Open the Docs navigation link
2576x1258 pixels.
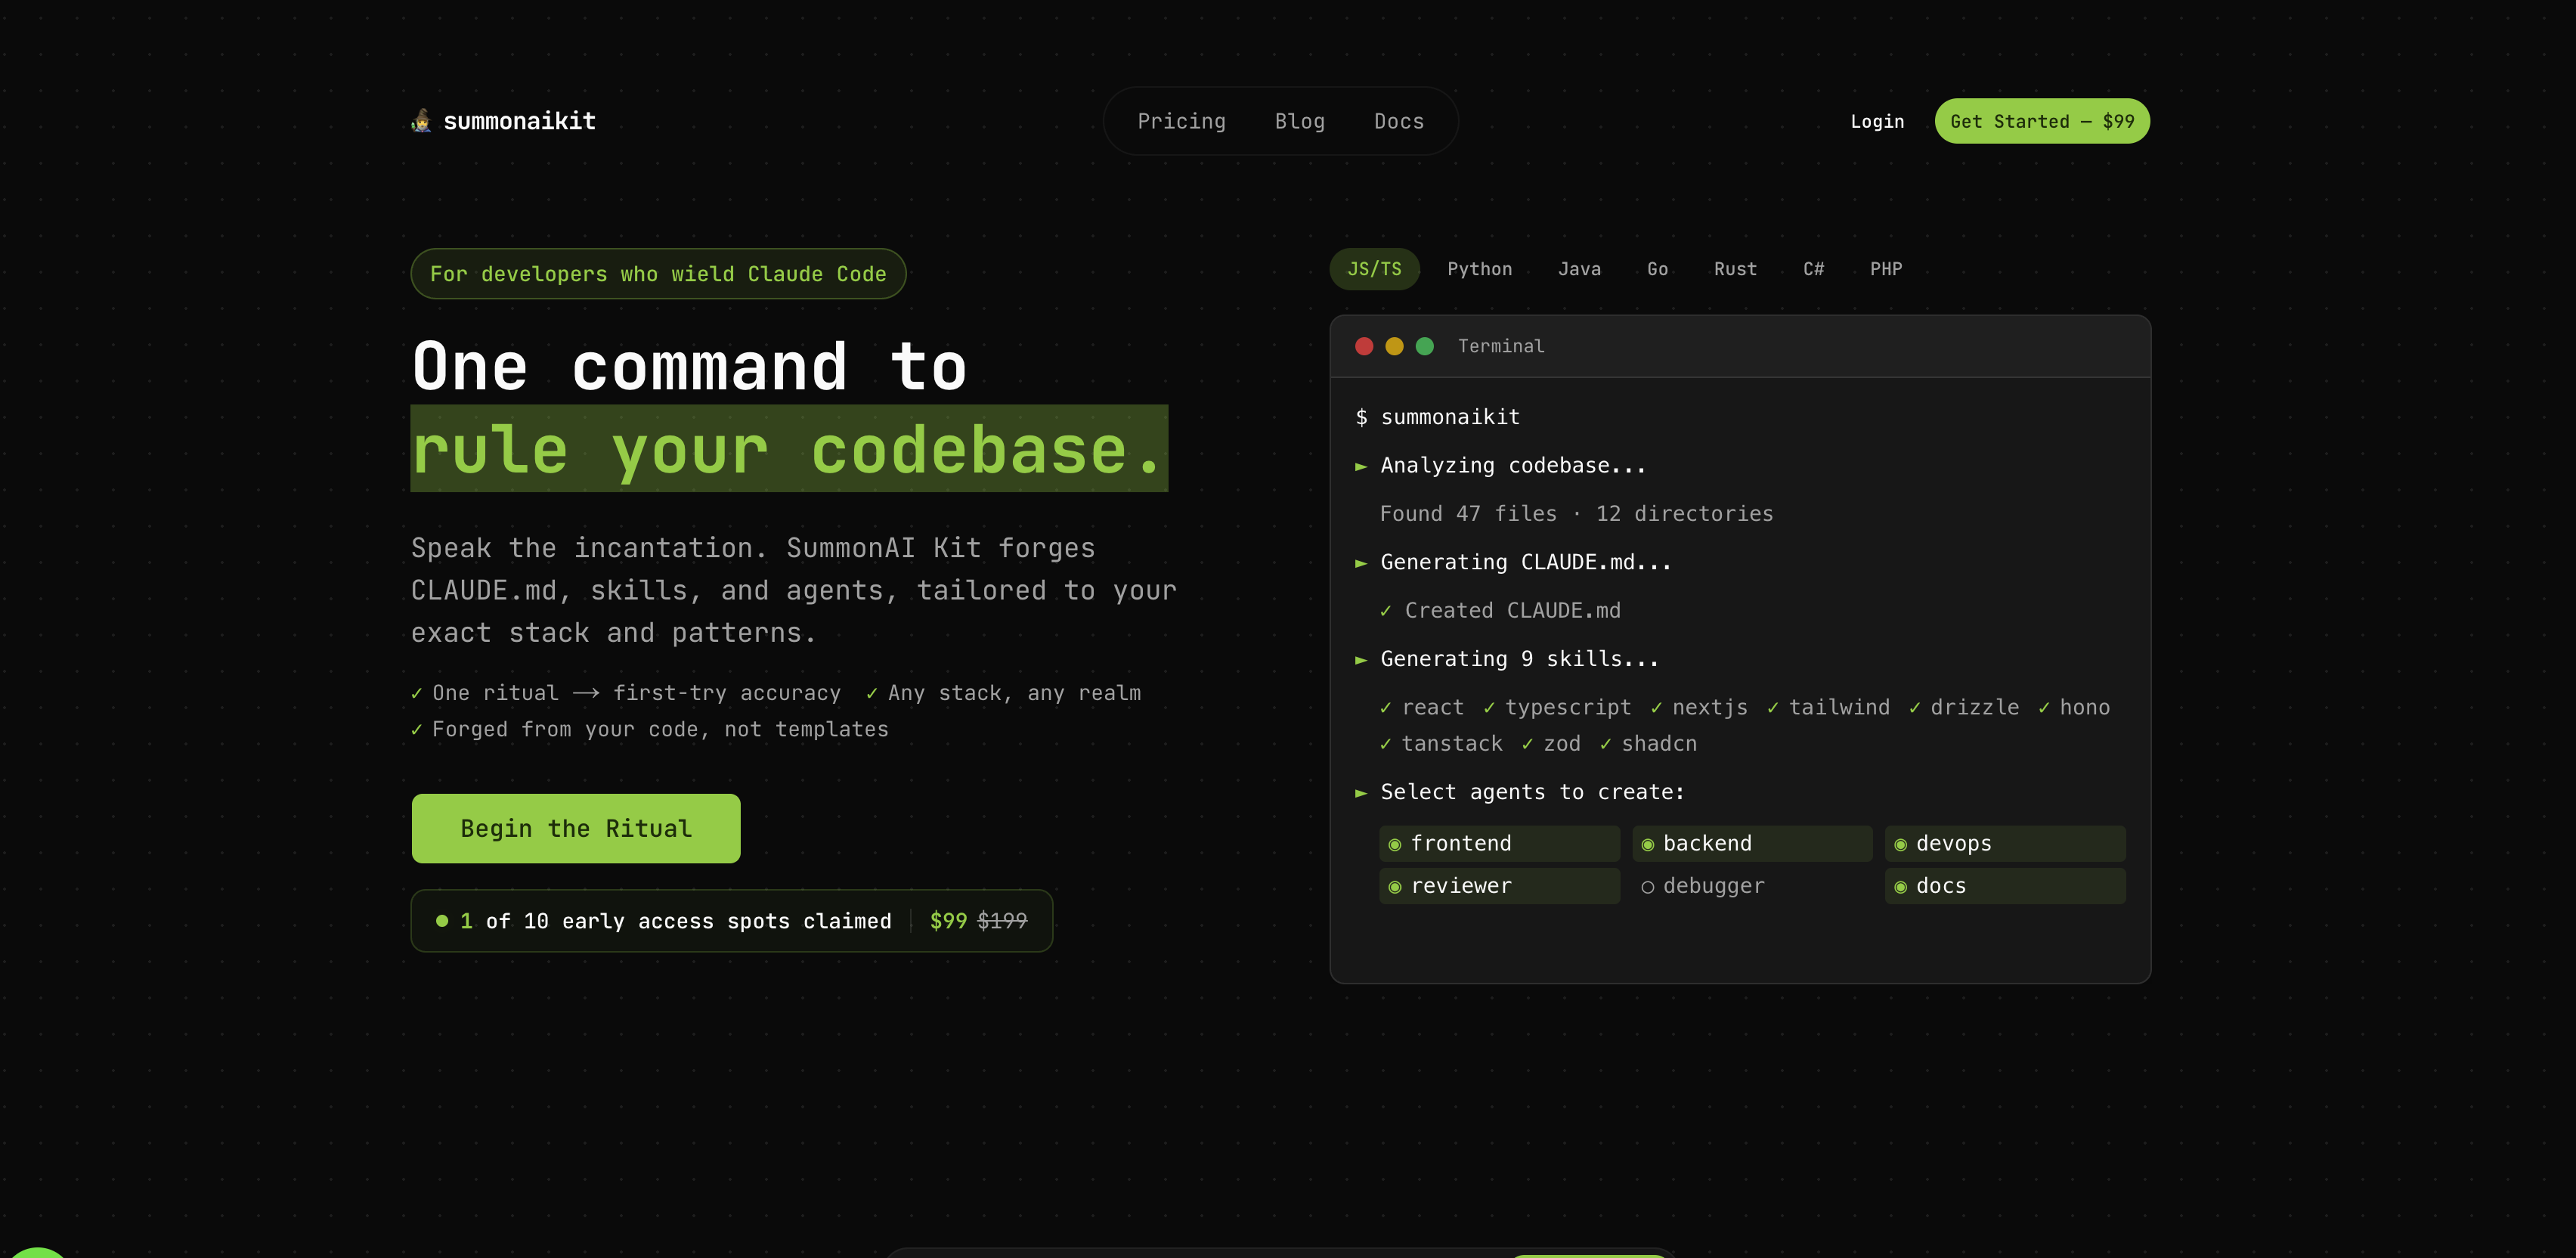pos(1398,121)
